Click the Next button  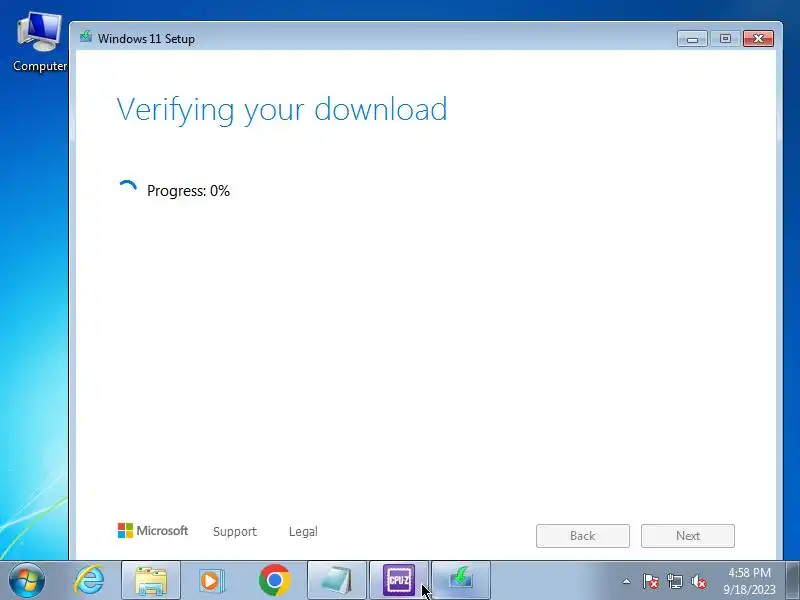pyautogui.click(x=688, y=536)
